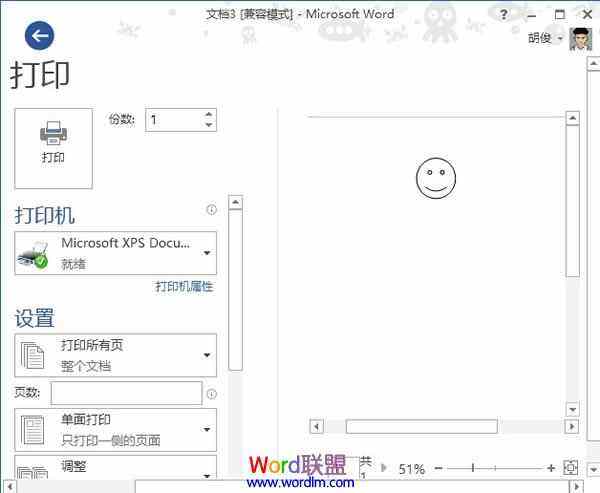
Task: Zoom in with the plus button
Action: pyautogui.click(x=551, y=468)
